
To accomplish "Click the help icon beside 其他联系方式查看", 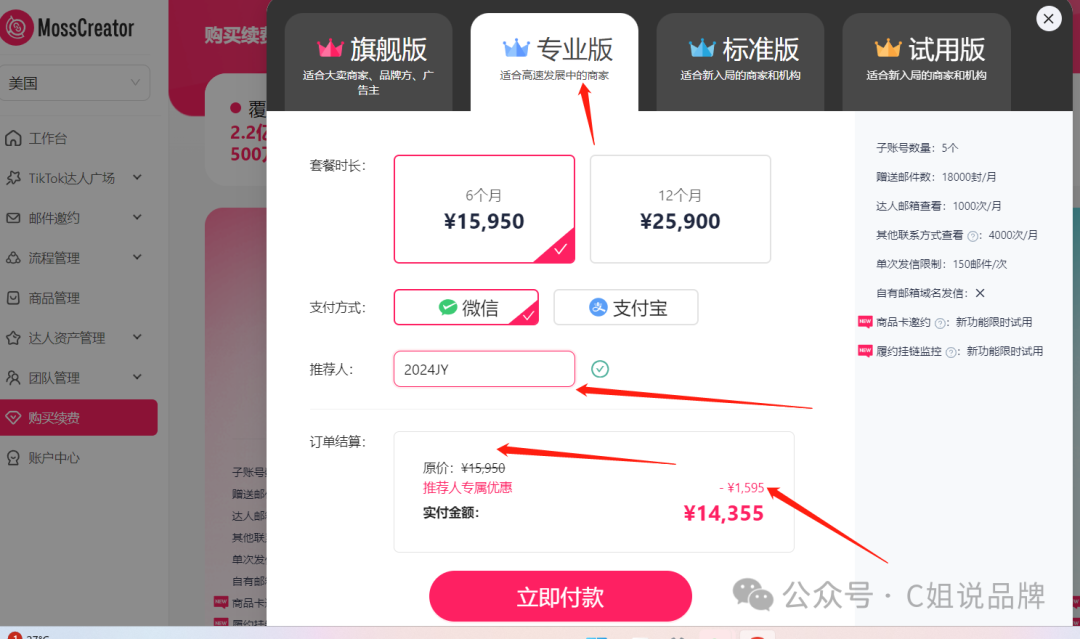I will click(973, 236).
